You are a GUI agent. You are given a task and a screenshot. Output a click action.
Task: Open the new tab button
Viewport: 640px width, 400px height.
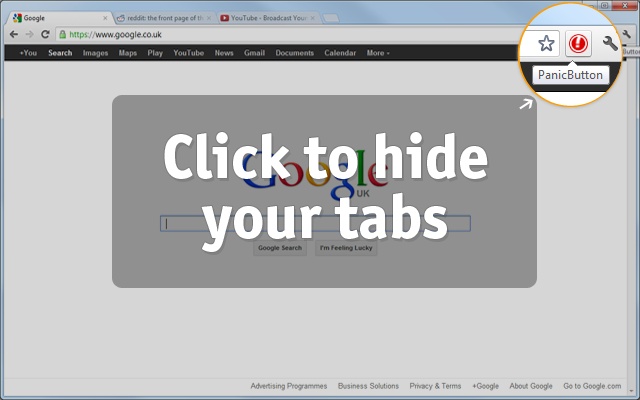(332, 18)
